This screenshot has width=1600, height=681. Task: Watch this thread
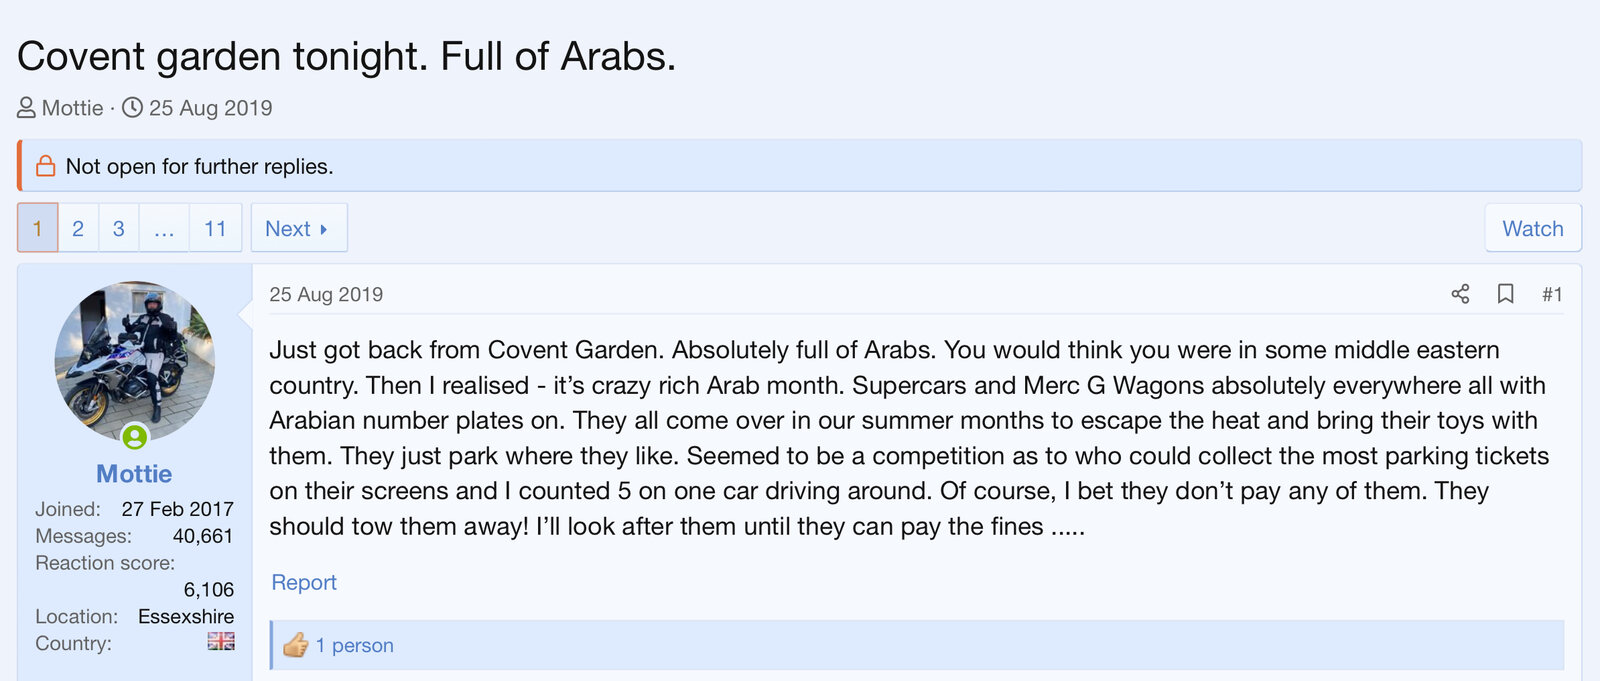[1532, 228]
